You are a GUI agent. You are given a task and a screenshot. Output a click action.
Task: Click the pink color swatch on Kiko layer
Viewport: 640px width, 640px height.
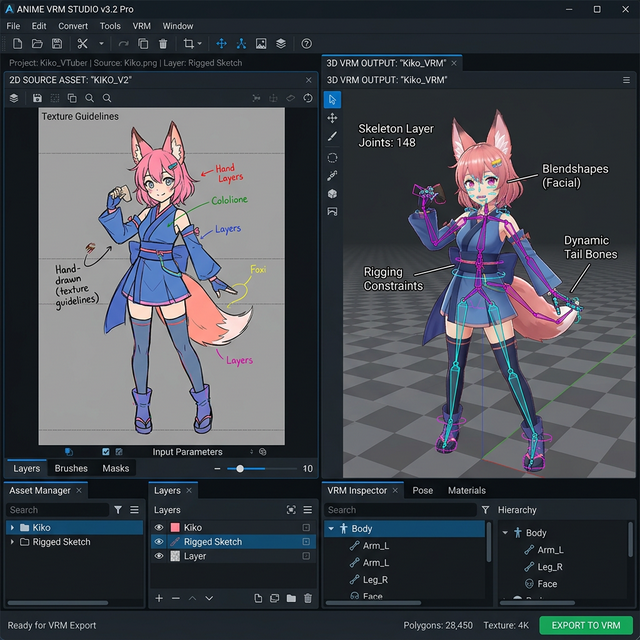tap(175, 527)
